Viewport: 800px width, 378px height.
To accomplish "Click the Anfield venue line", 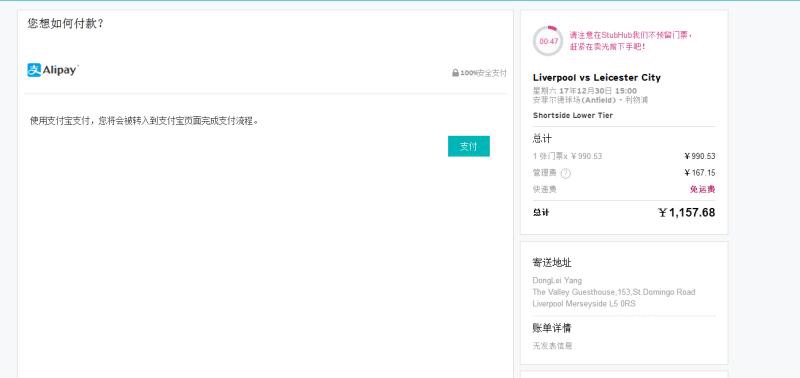I will [x=590, y=100].
